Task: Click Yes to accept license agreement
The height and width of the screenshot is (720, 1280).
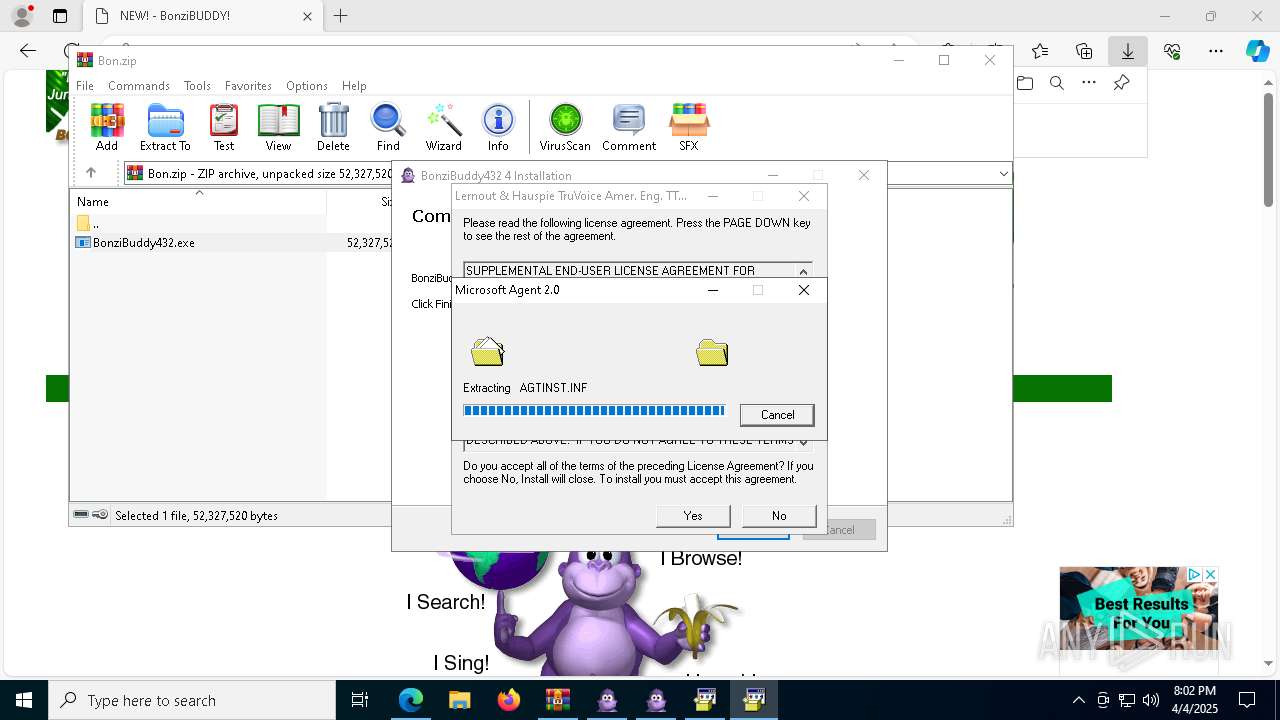Action: point(693,516)
